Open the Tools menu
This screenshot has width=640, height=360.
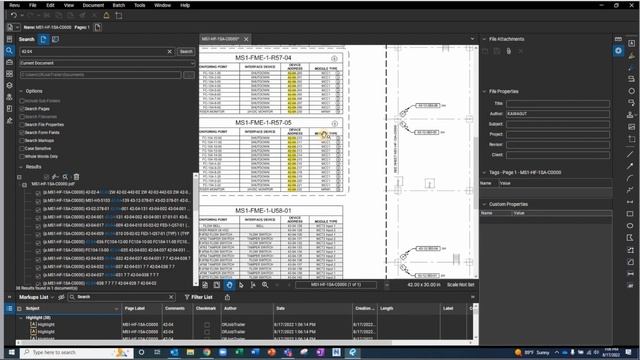140,5
